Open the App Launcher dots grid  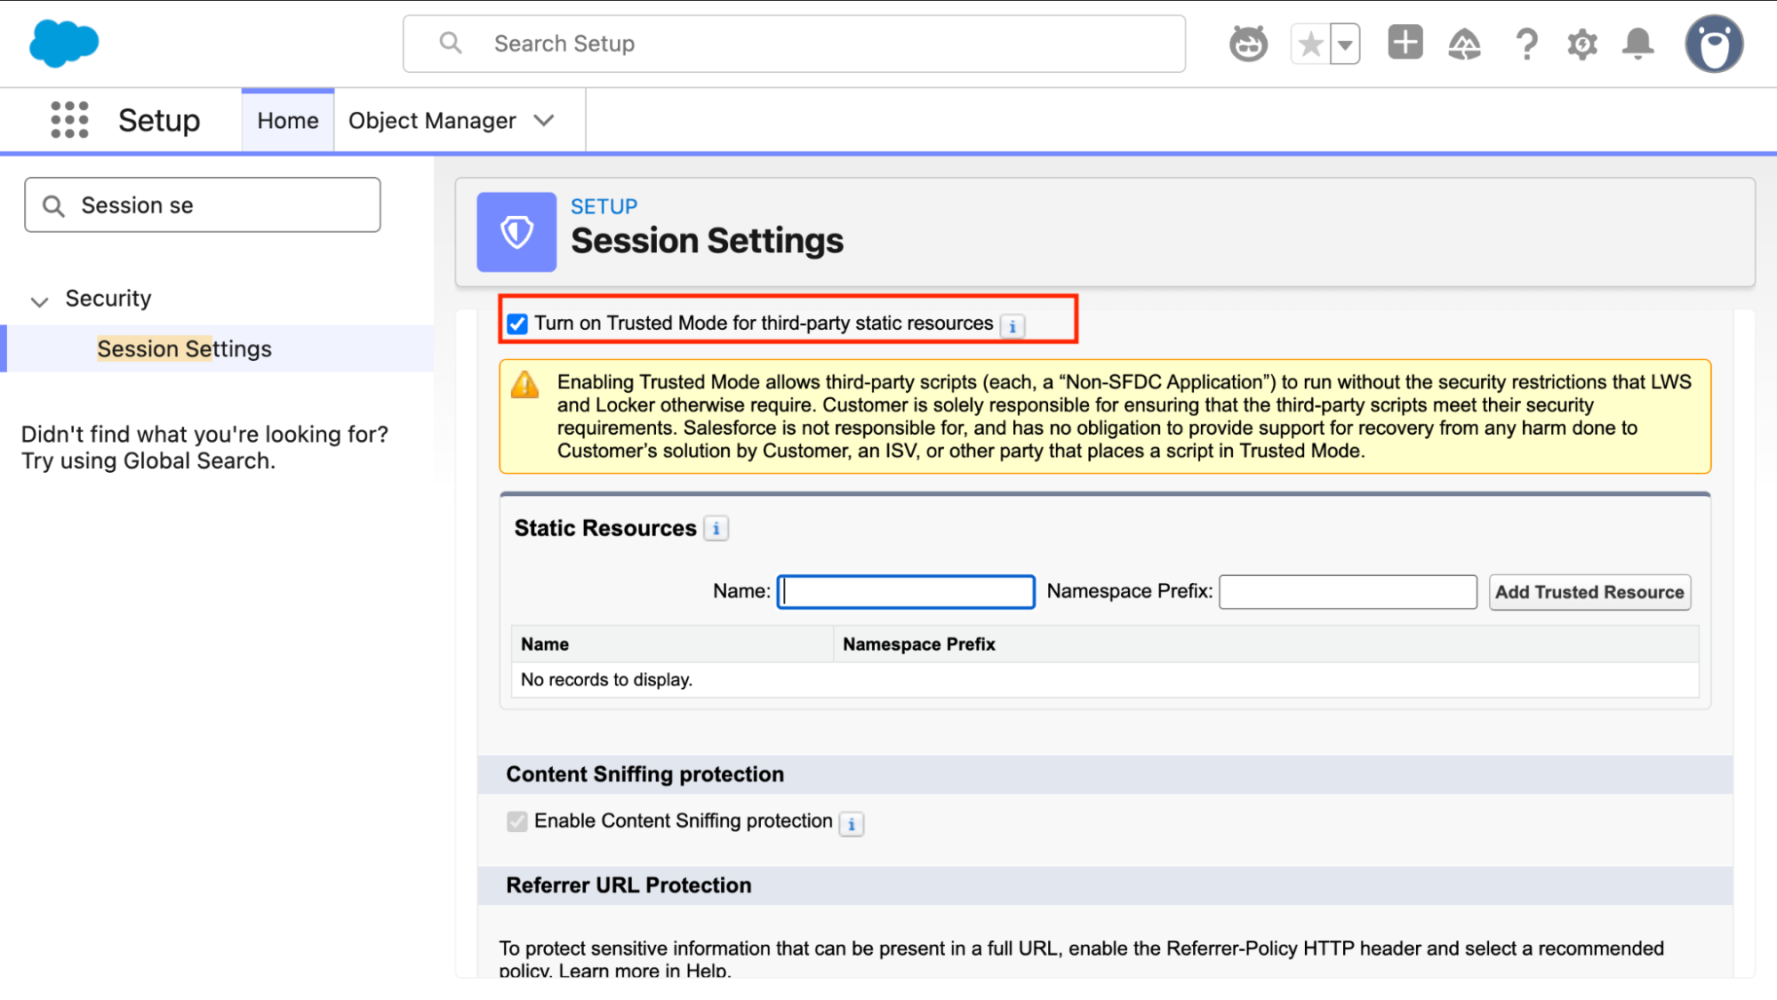coord(69,120)
